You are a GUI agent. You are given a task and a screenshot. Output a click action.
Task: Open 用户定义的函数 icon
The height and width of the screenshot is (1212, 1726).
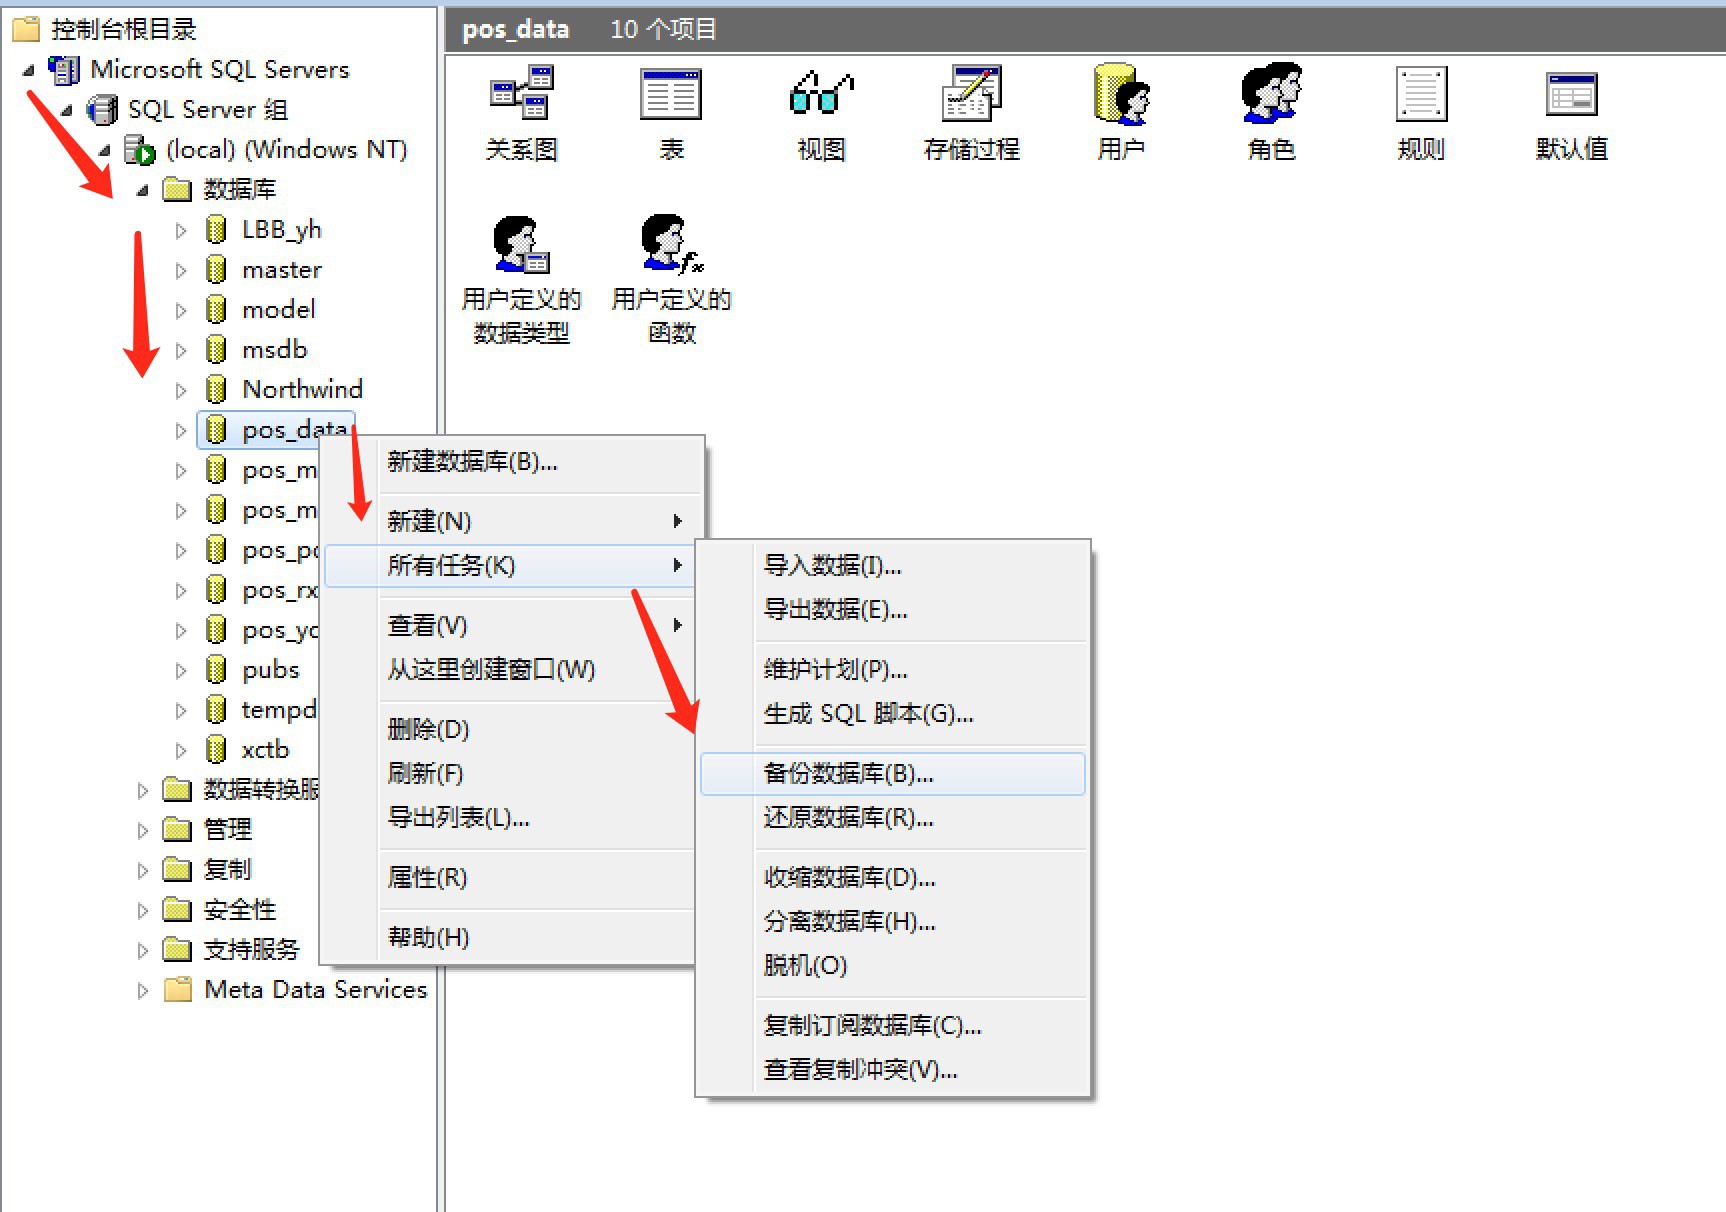[x=671, y=243]
